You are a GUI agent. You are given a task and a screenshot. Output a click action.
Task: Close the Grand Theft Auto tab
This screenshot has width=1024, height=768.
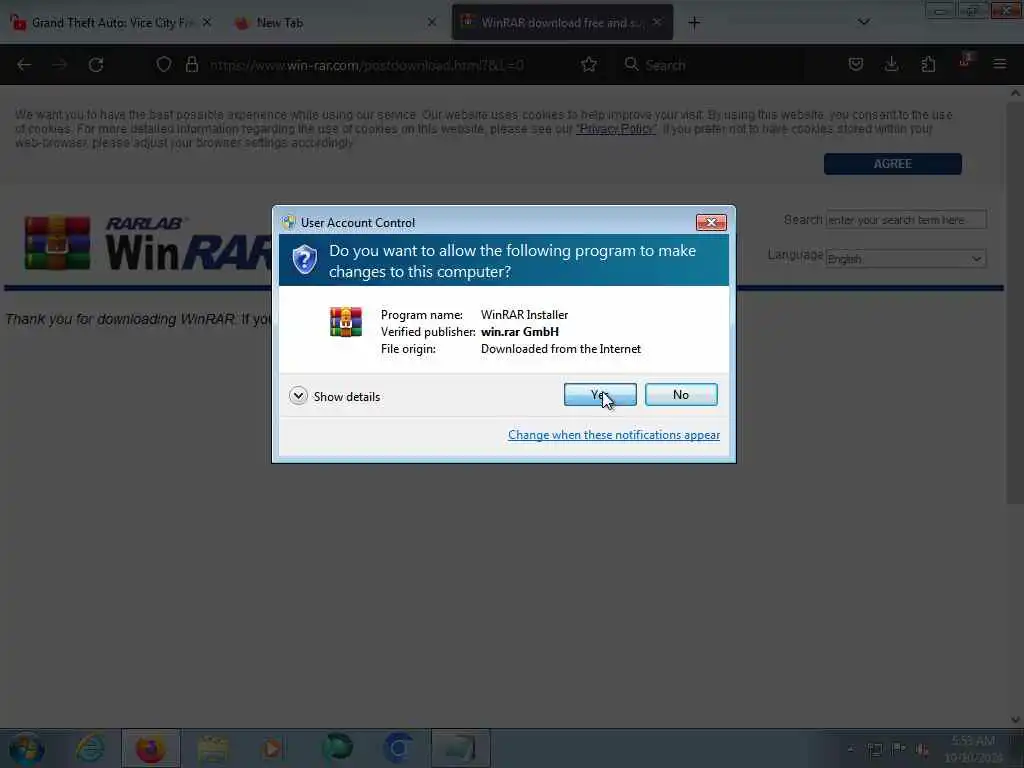(x=207, y=22)
